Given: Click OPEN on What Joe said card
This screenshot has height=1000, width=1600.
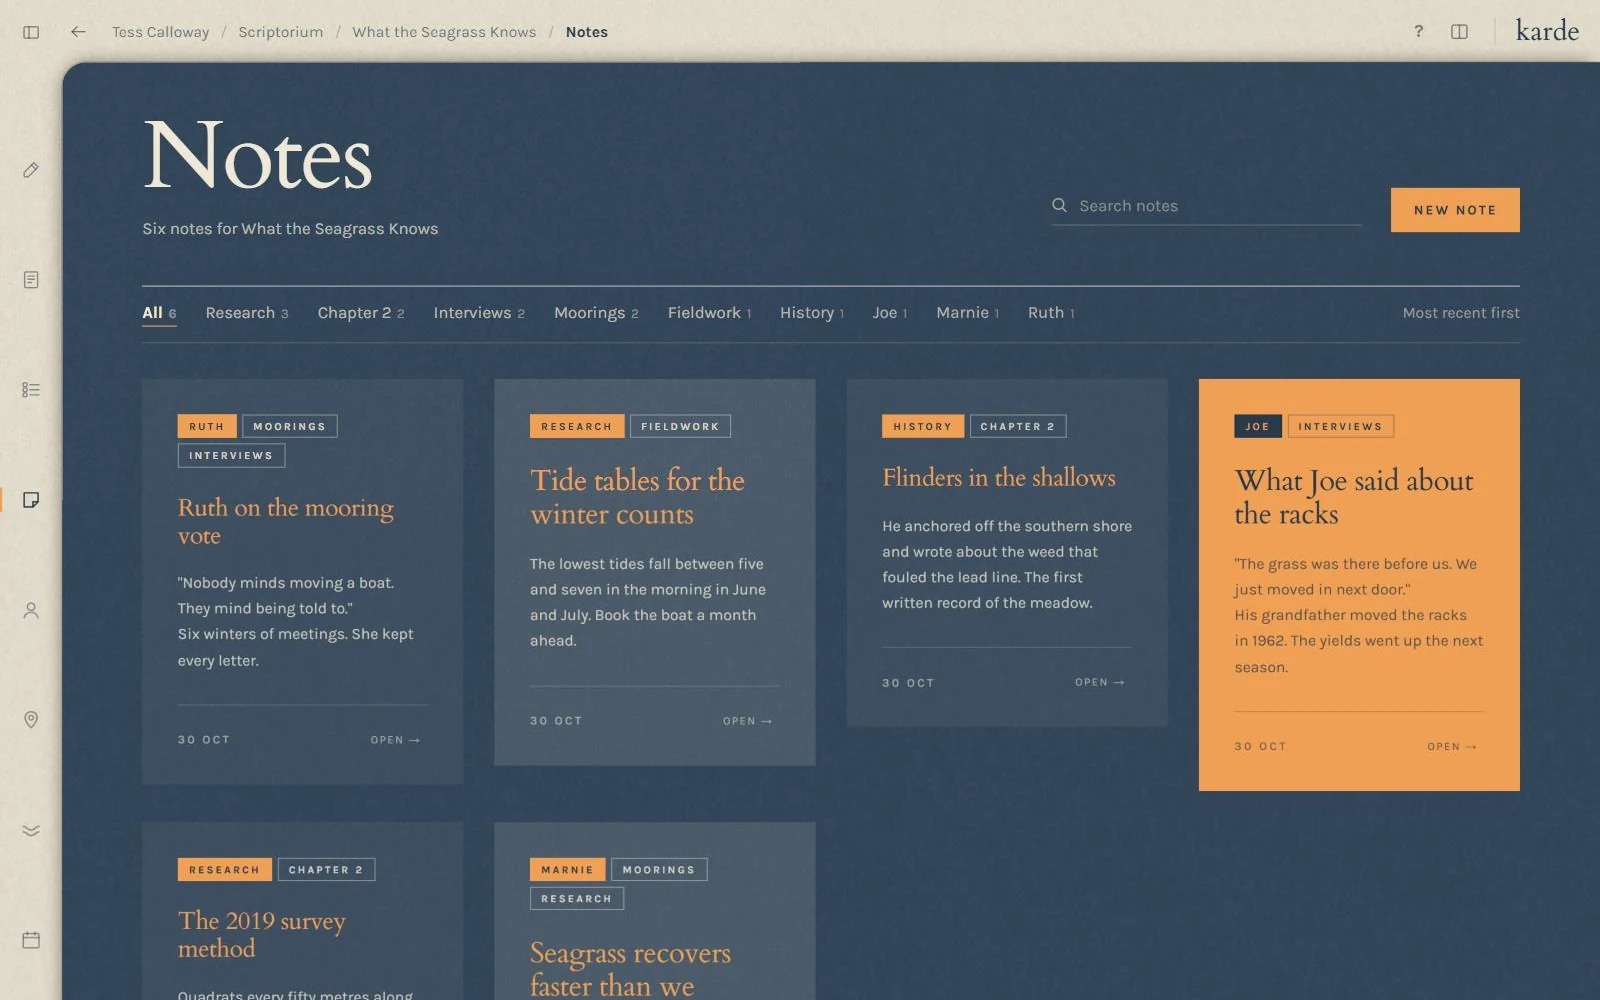Looking at the screenshot, I should [x=1452, y=746].
